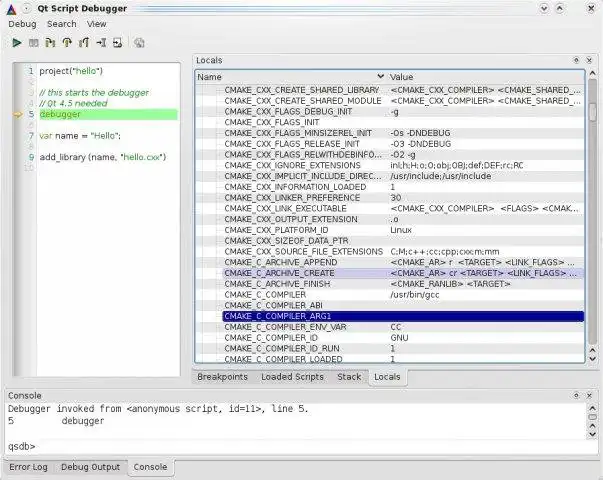
Task: Click the Console scrollbar top up arrow
Action: [x=593, y=408]
